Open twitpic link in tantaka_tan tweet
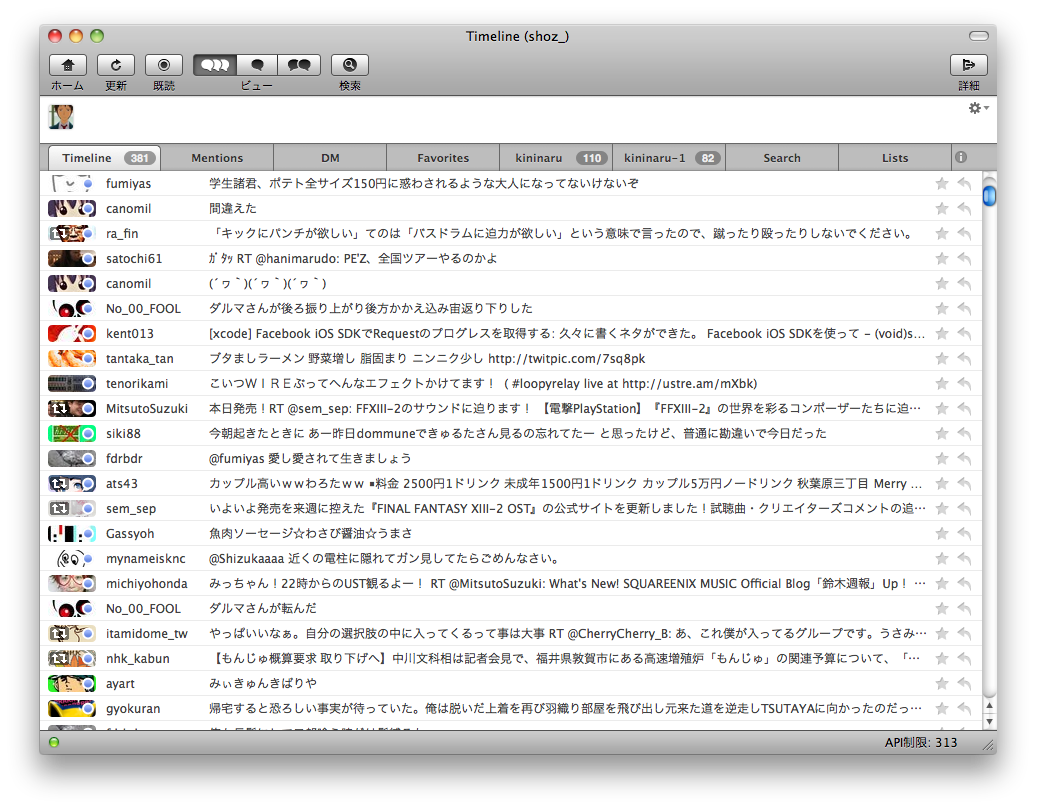 coord(567,359)
